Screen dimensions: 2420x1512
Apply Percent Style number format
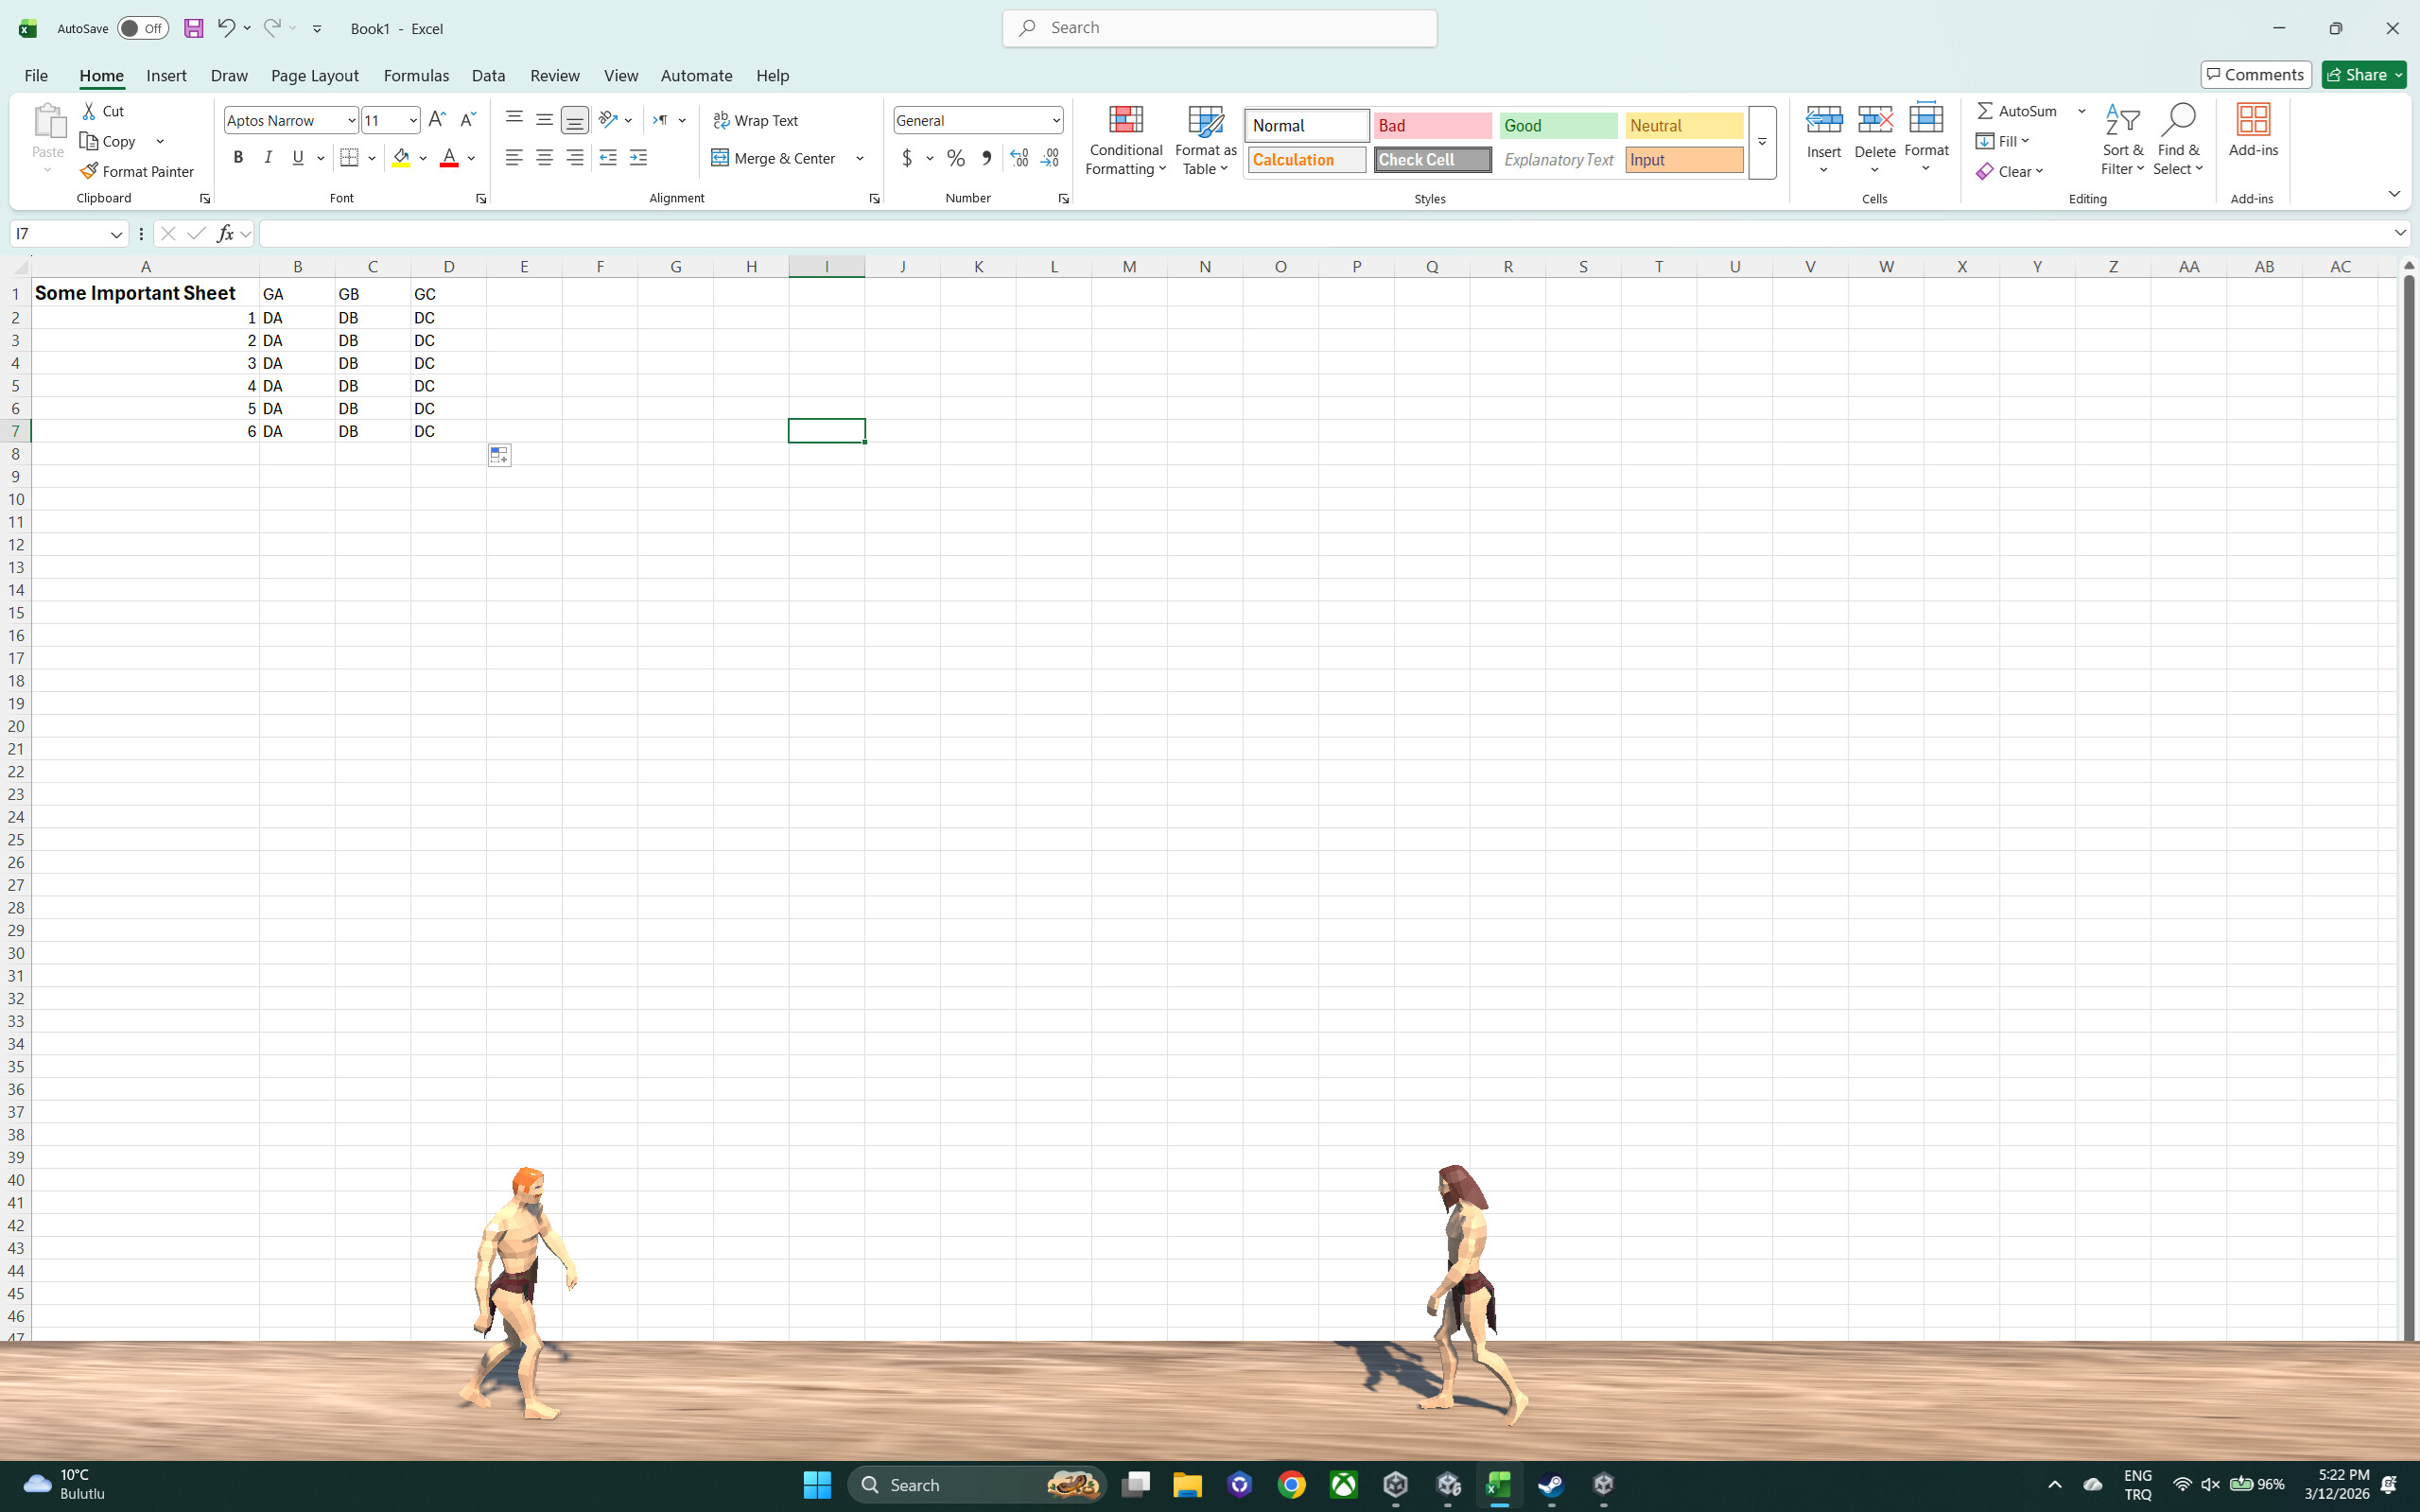(x=954, y=158)
